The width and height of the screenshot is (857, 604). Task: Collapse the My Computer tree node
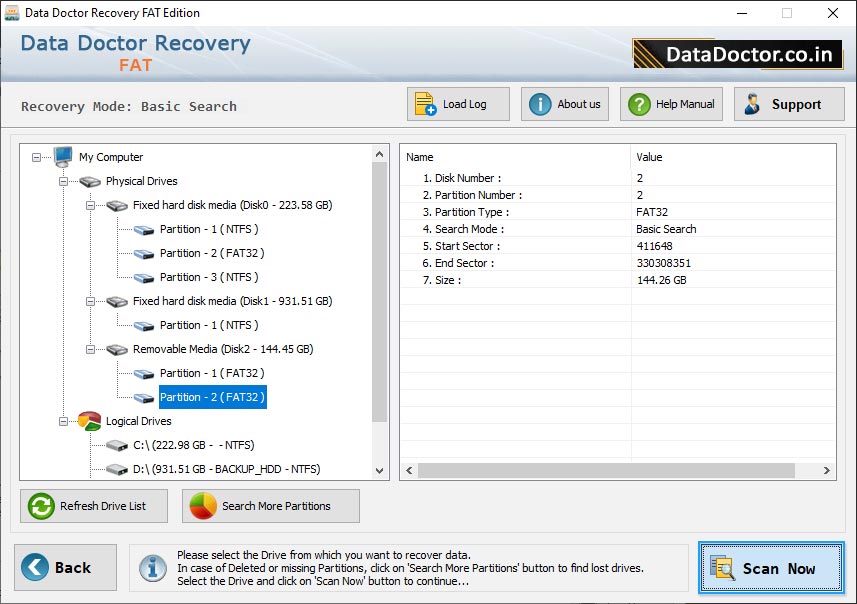37,157
